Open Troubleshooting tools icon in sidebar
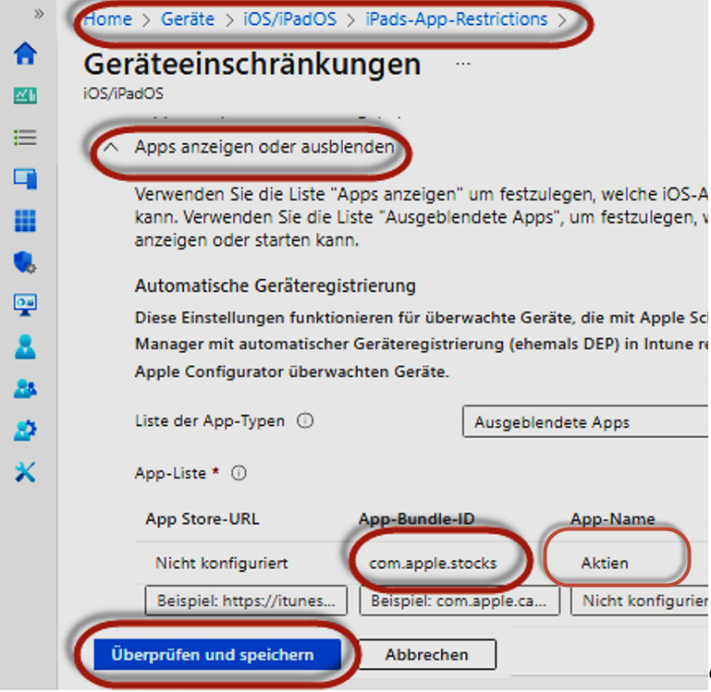The image size is (711, 692). 25,472
